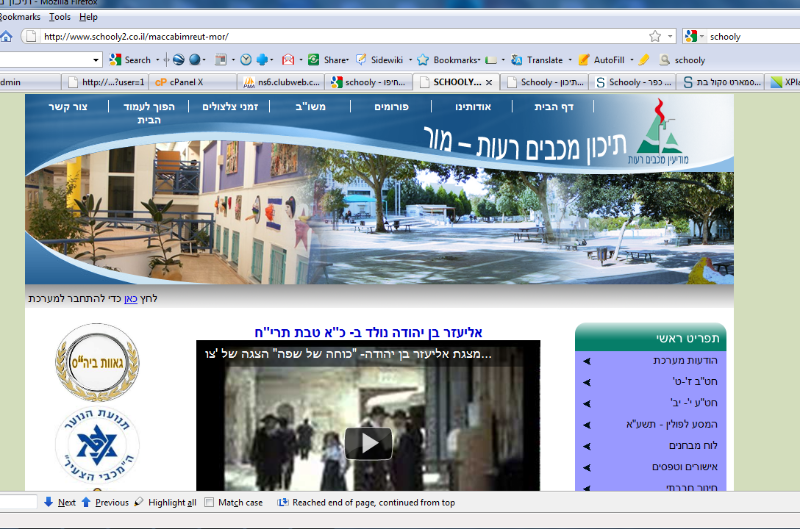The width and height of the screenshot is (800, 529).
Task: Click the 'גאוות ביה"ס' badge image
Action: 97,363
